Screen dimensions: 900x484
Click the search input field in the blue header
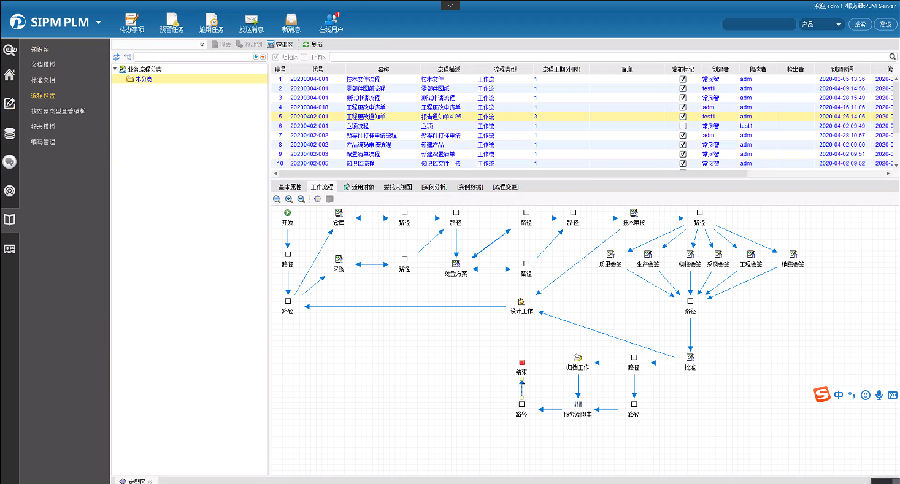757,24
